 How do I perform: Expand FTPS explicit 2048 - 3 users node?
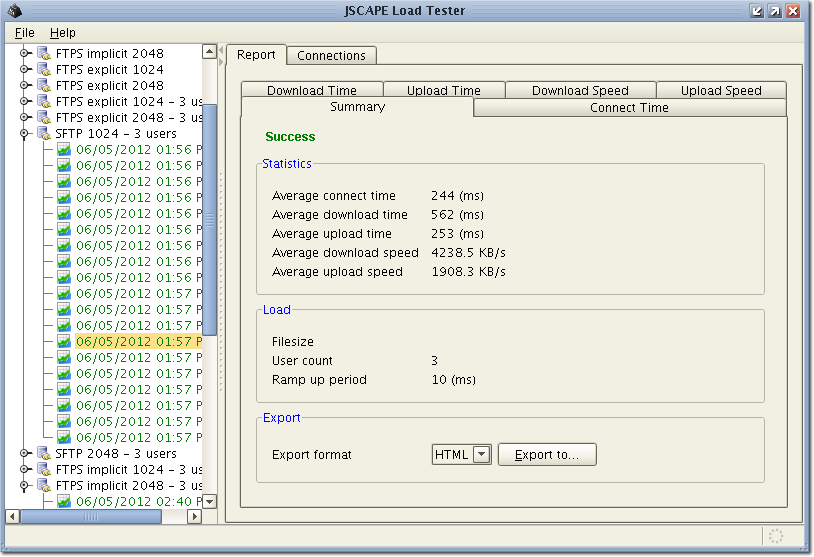[24, 118]
